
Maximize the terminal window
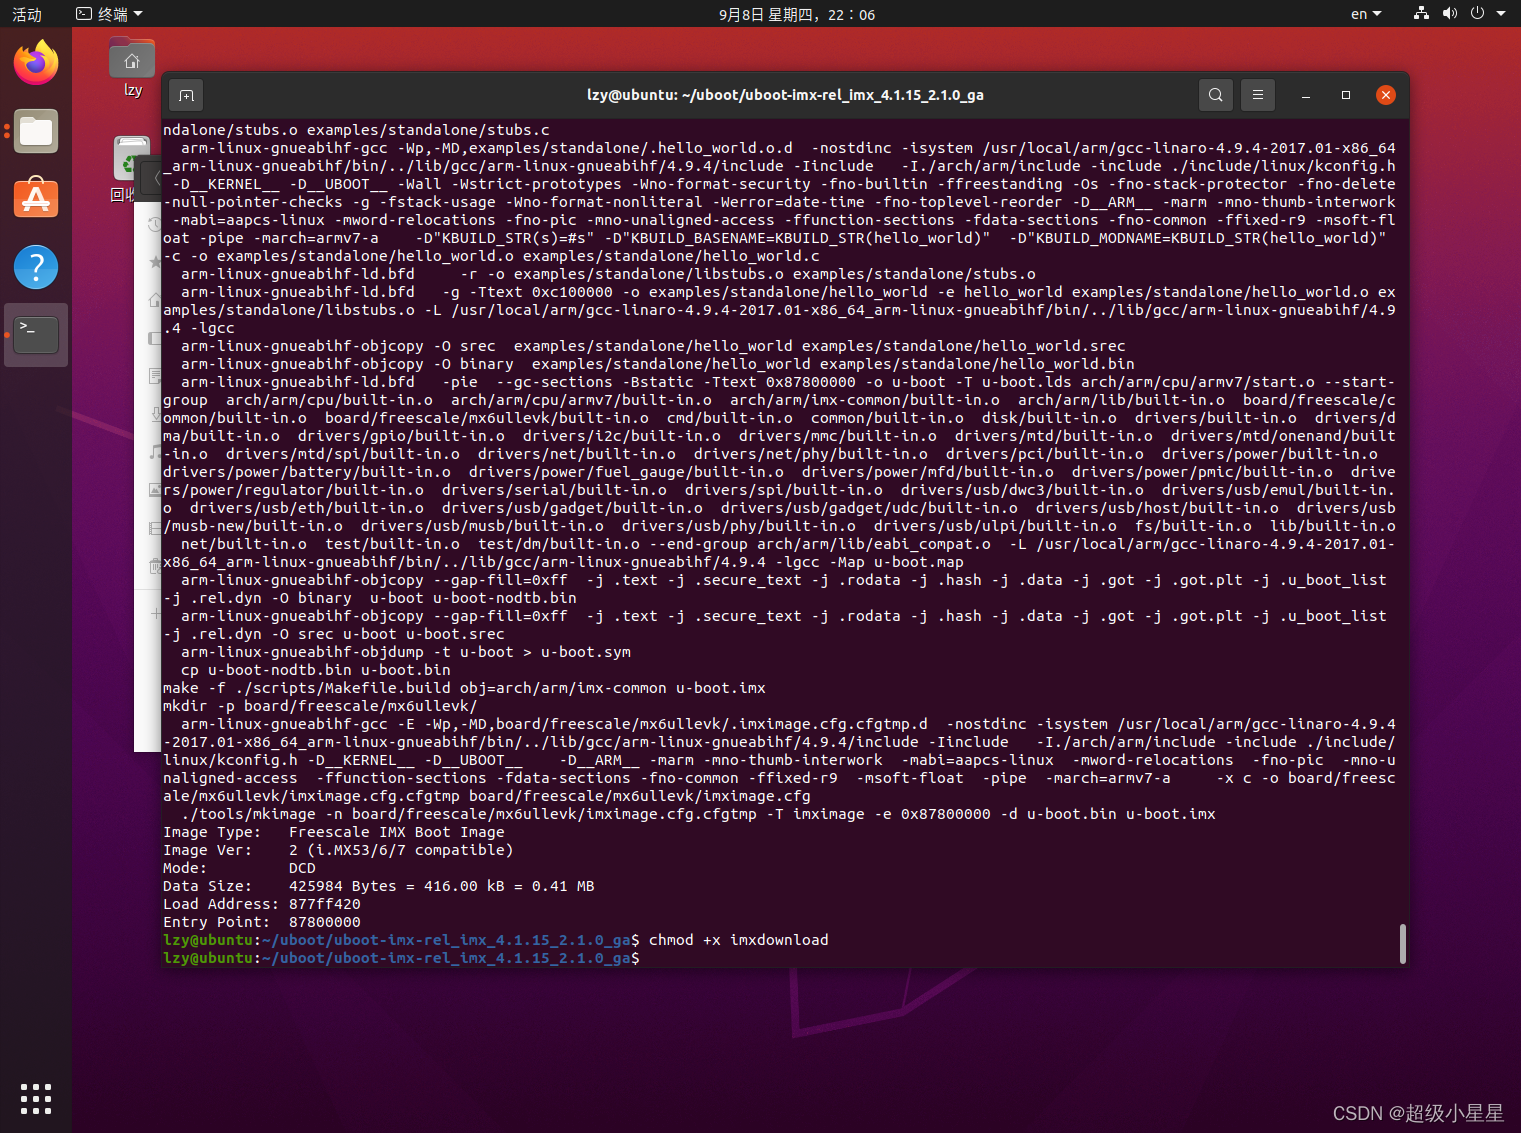point(1346,95)
